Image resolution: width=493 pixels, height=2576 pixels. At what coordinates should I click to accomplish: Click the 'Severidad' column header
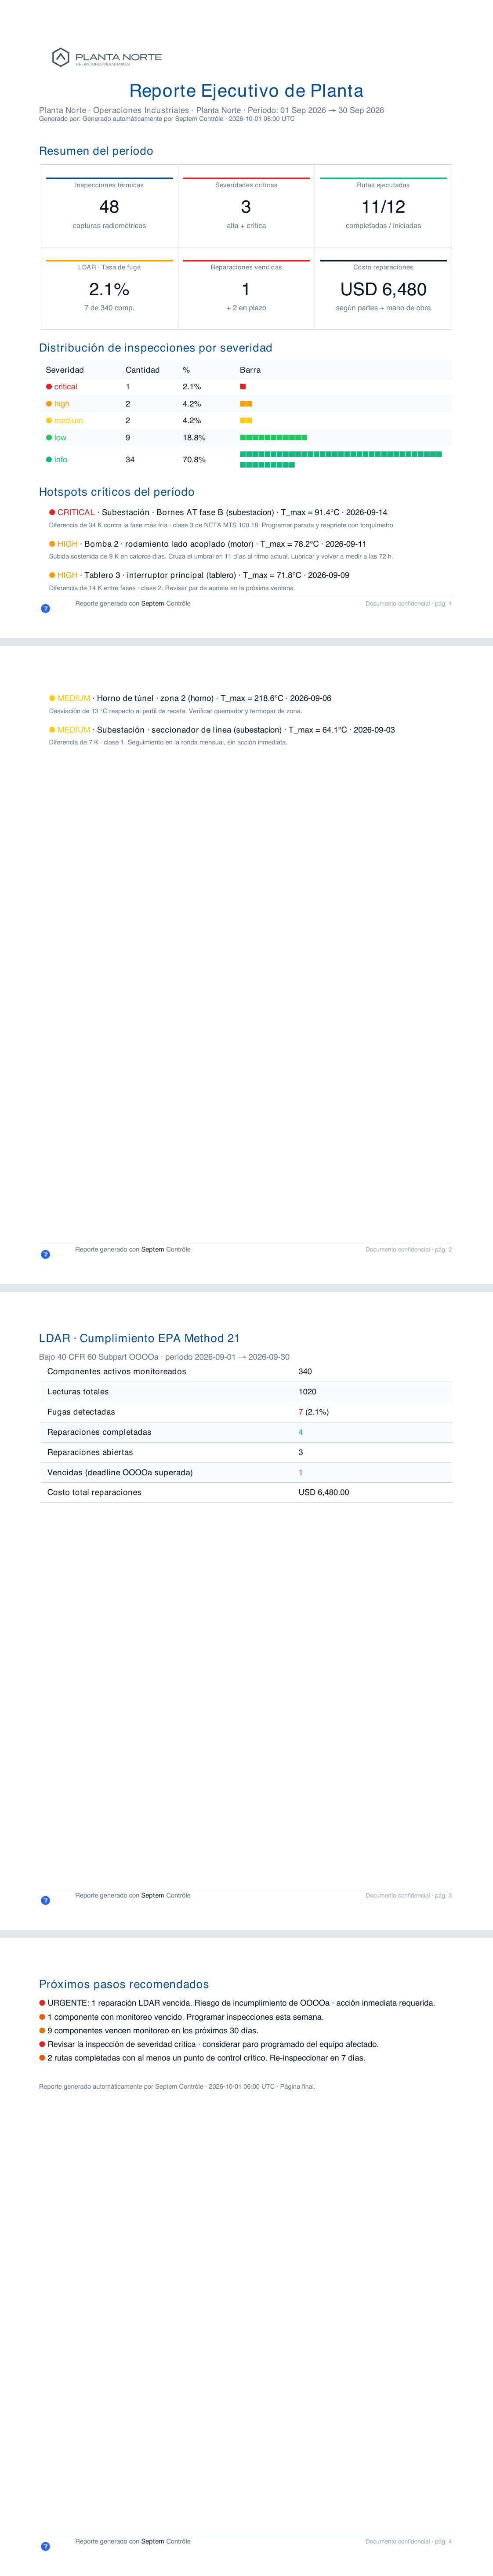[x=65, y=370]
